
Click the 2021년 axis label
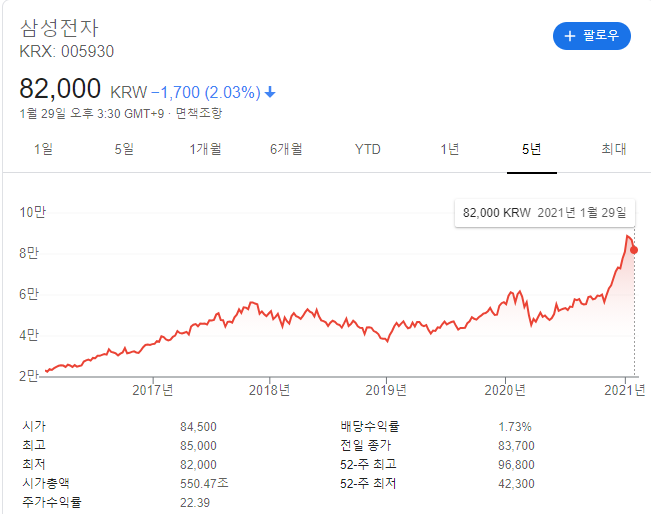tap(625, 390)
